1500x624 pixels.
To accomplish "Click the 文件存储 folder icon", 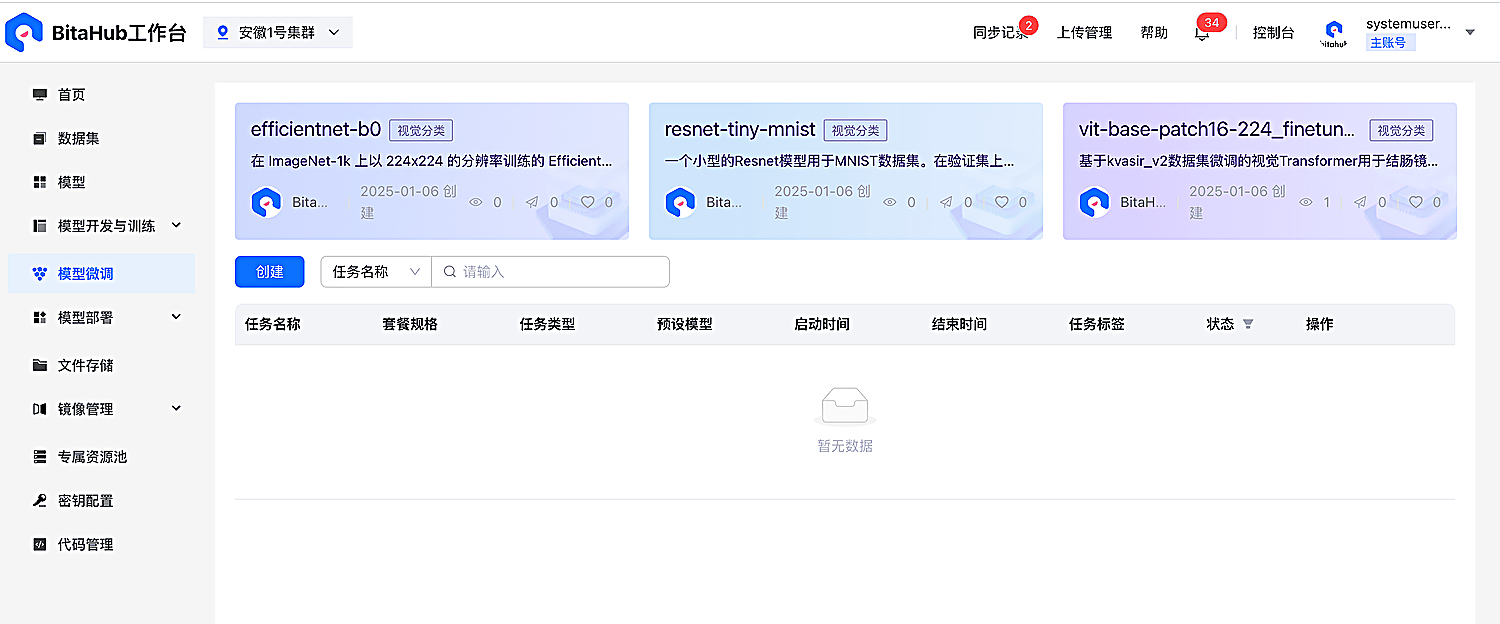I will [40, 365].
